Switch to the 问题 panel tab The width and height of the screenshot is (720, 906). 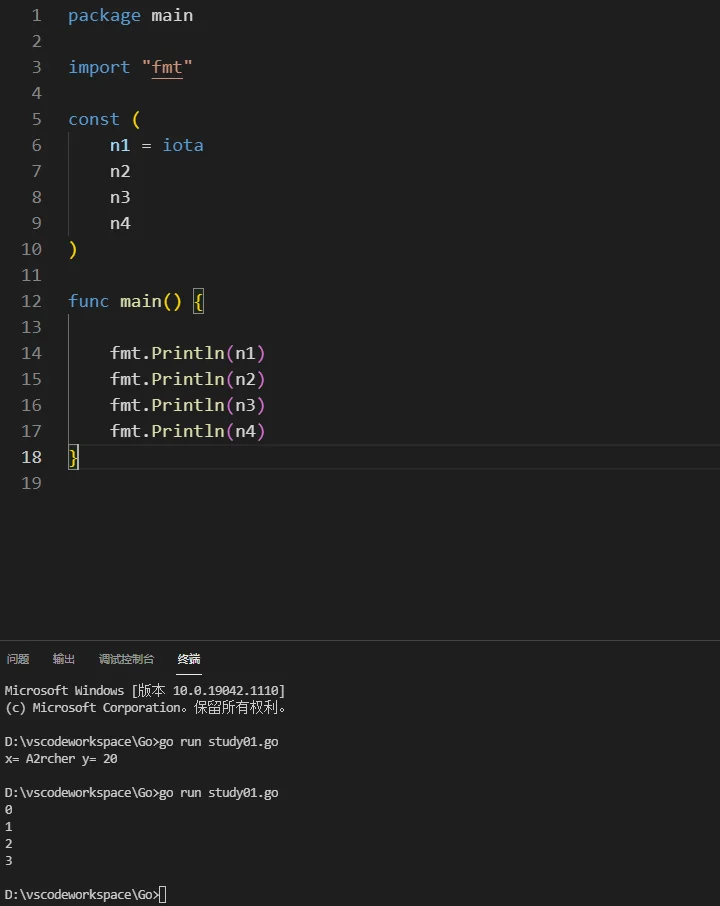click(x=18, y=659)
